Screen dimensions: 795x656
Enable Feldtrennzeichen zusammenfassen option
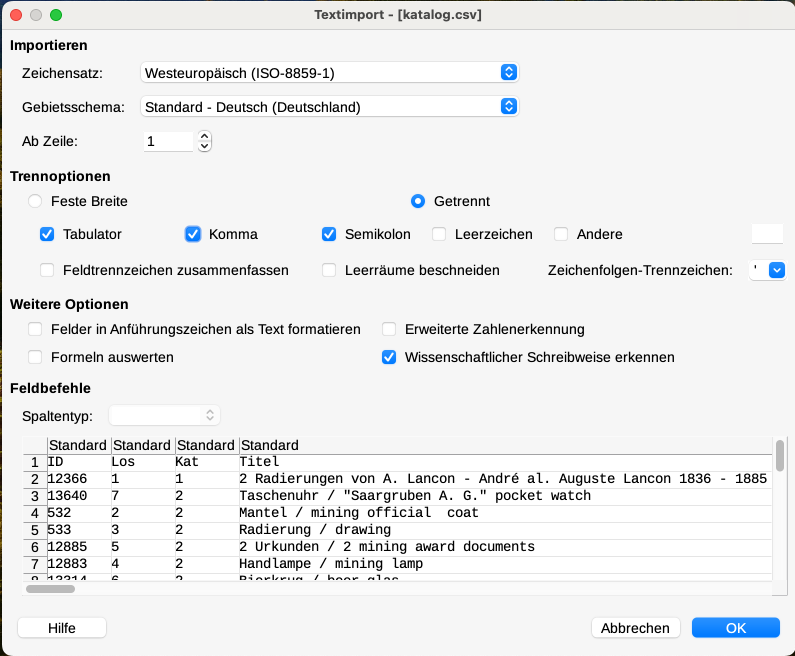point(47,270)
